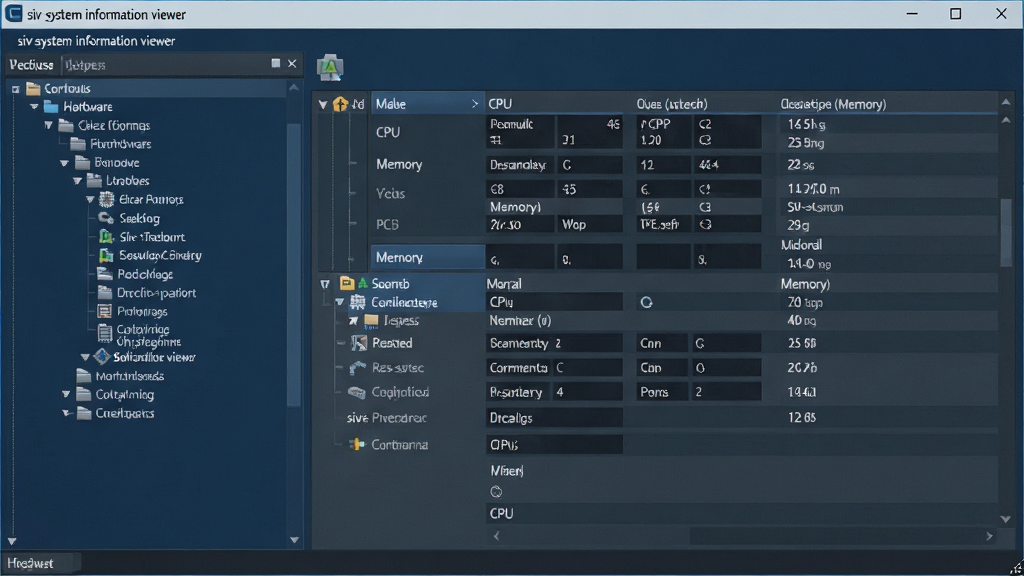The height and width of the screenshot is (576, 1024).
Task: Click the horizontal scrollbar left arrow
Action: click(496, 536)
